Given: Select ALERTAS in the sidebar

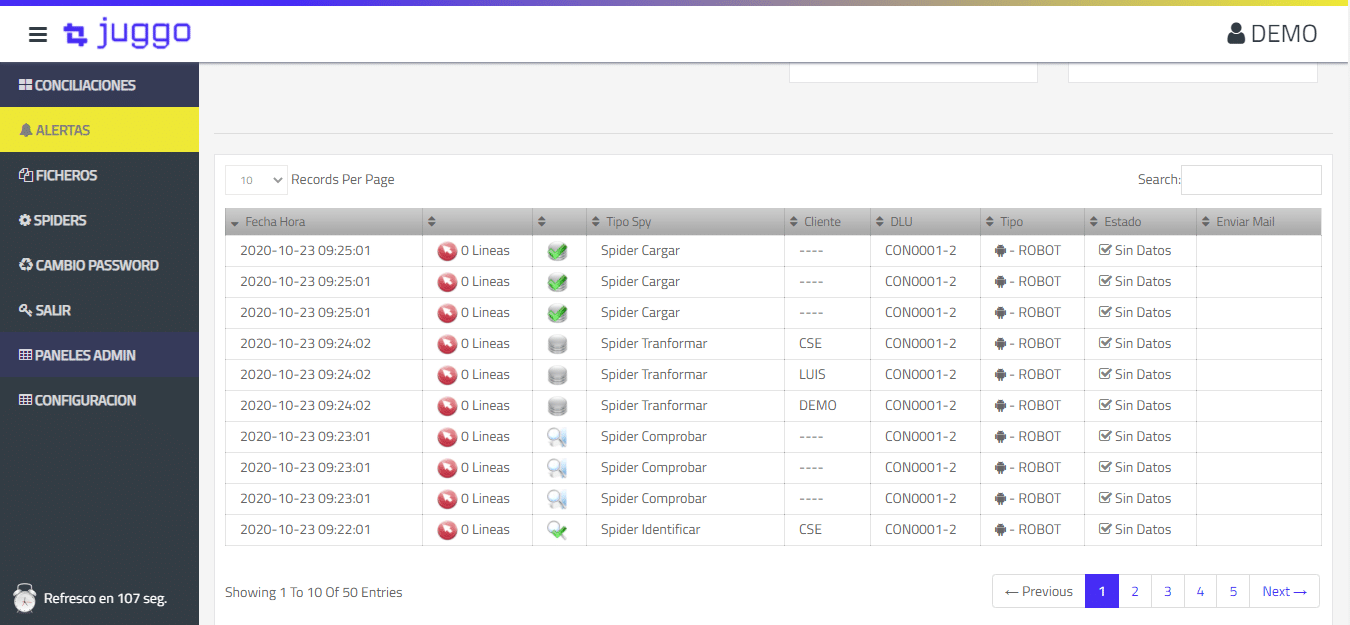Looking at the screenshot, I should [99, 130].
